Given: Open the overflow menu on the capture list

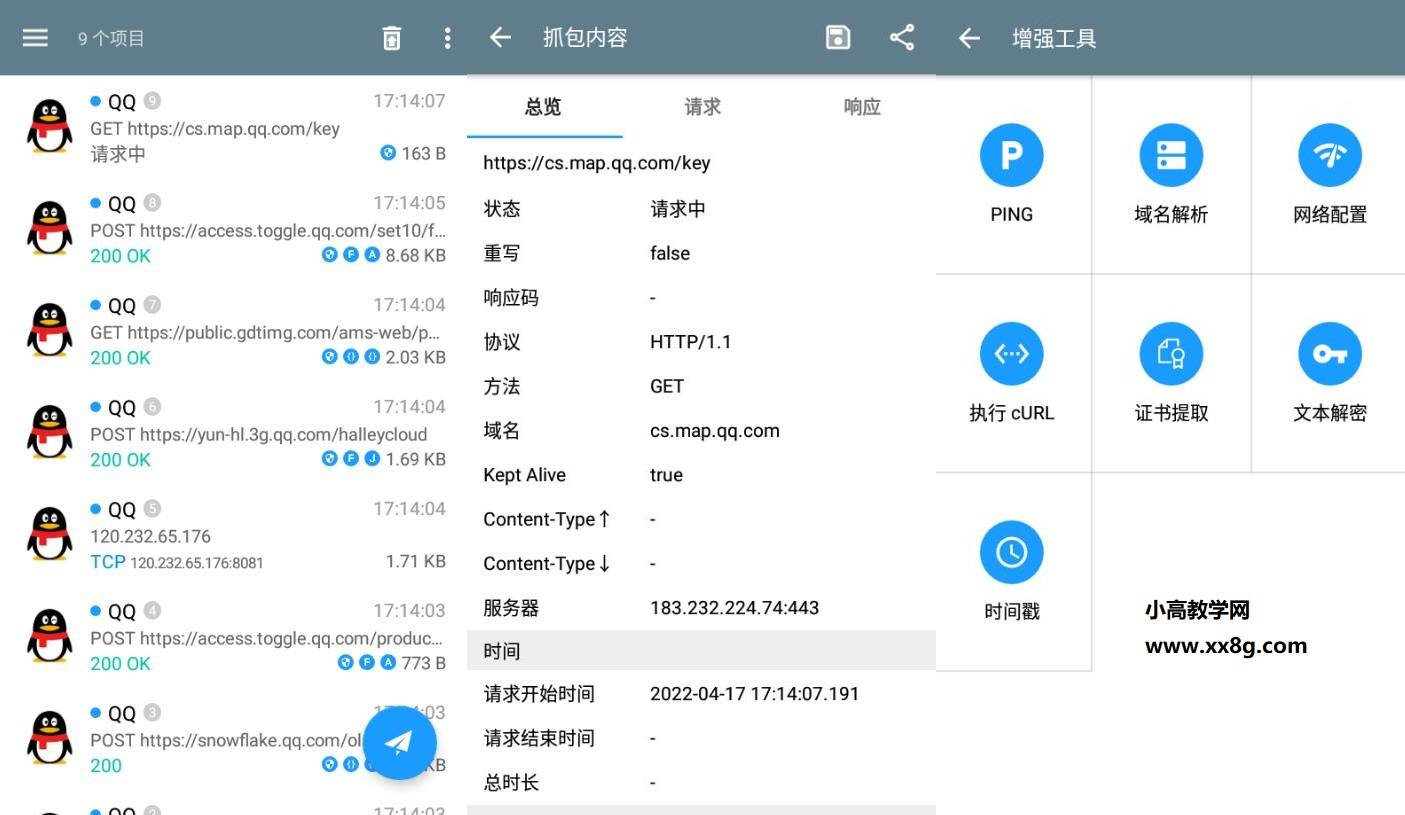Looking at the screenshot, I should pos(447,37).
